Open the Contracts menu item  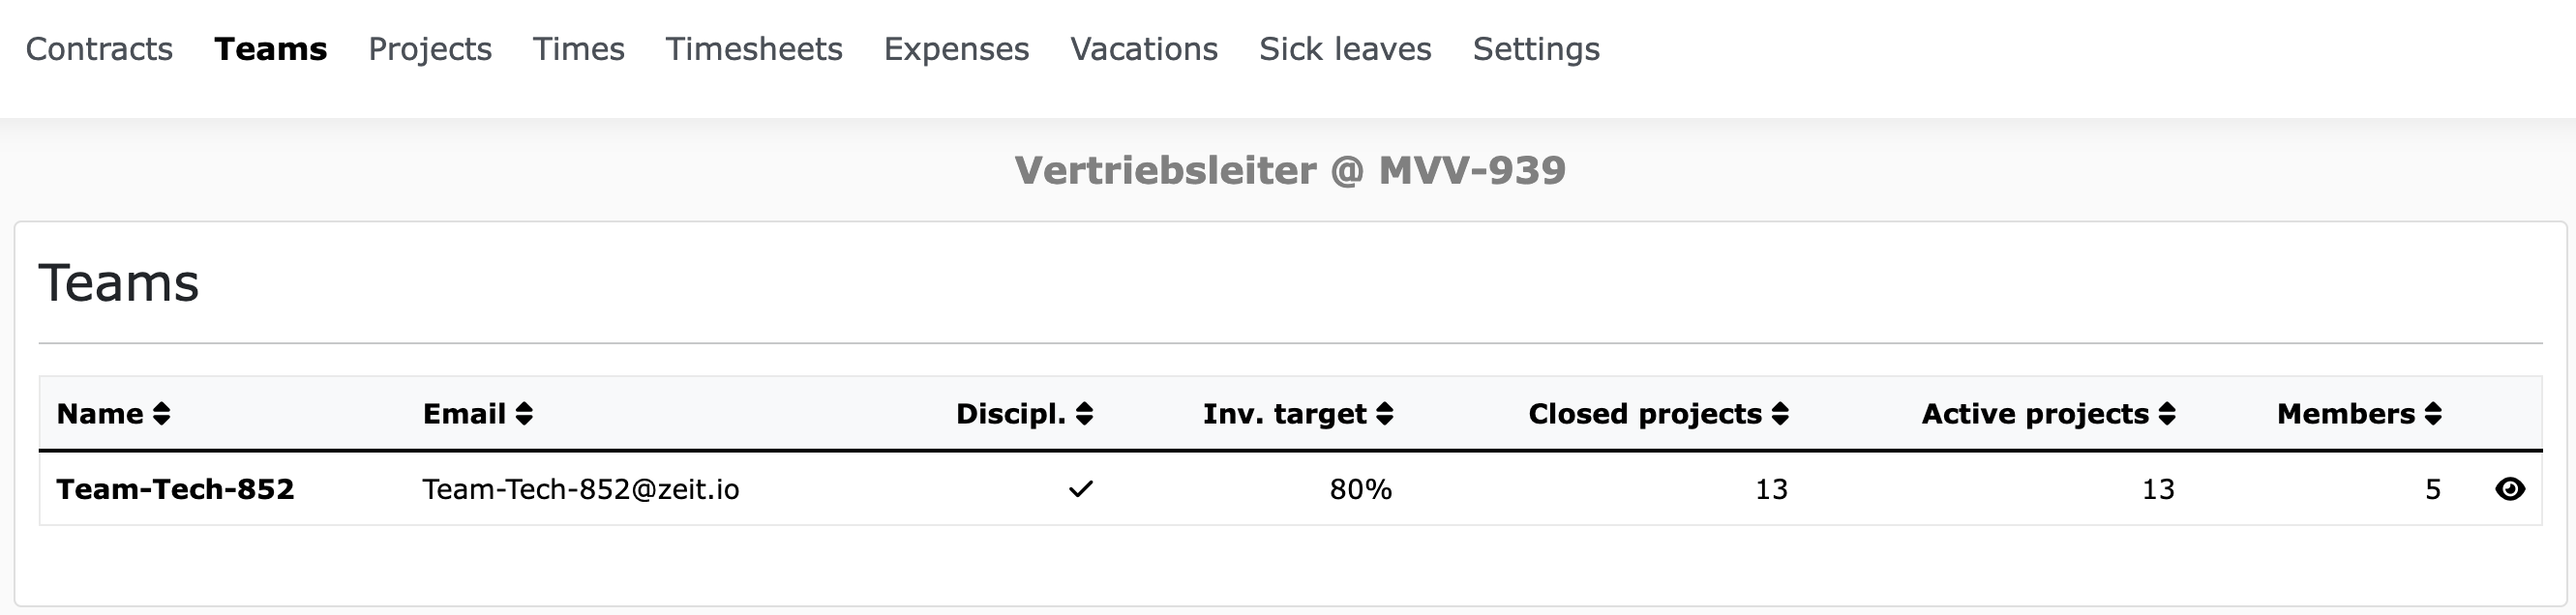(x=99, y=49)
